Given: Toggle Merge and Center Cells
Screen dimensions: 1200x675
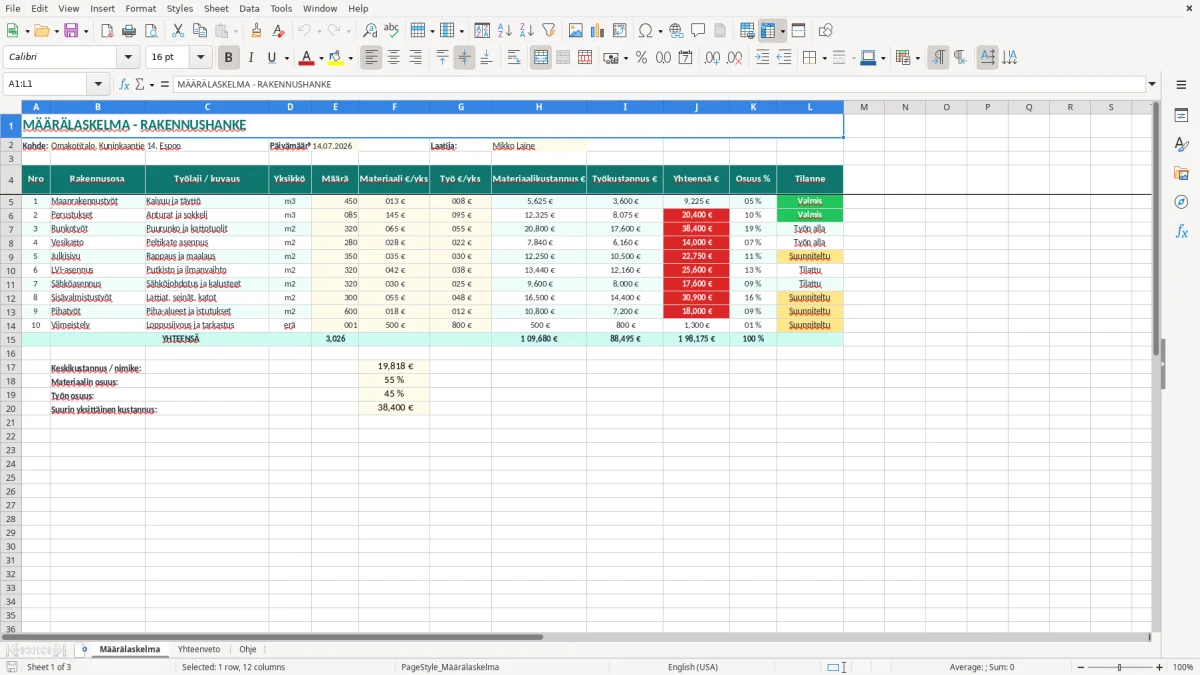Looking at the screenshot, I should (541, 58).
